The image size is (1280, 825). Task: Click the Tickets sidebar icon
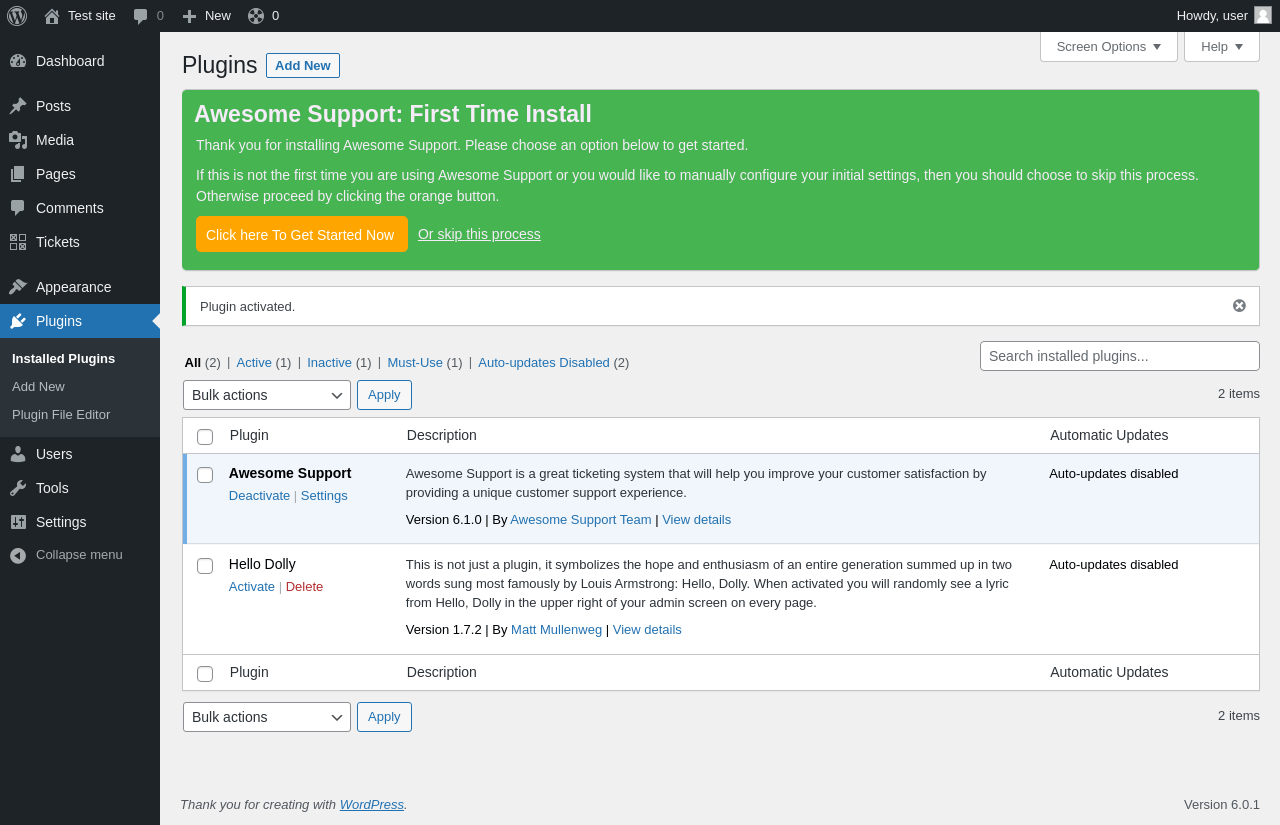click(x=18, y=242)
